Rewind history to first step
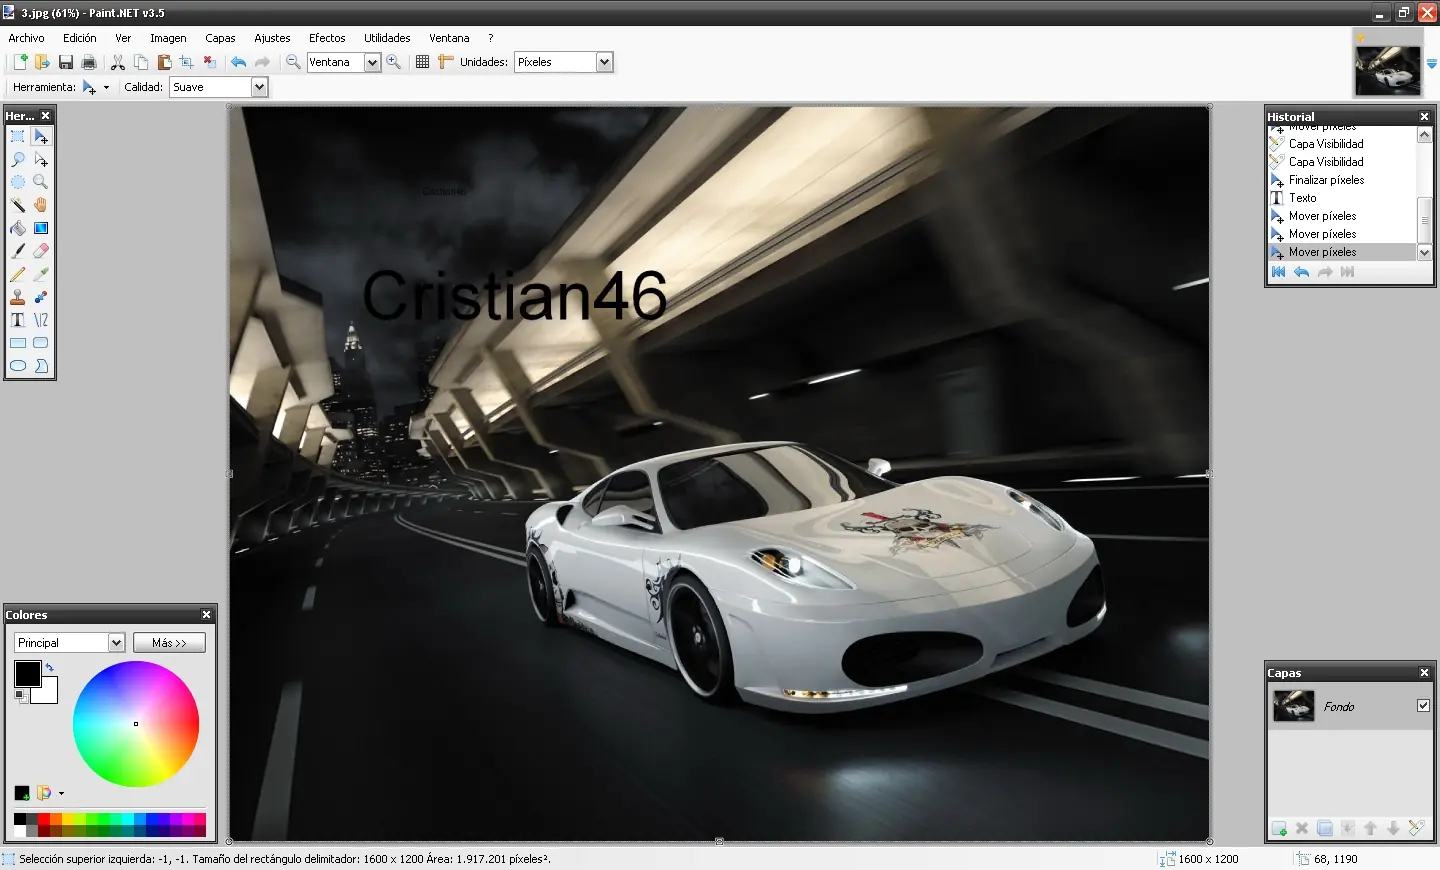Viewport: 1440px width, 870px height. click(1278, 272)
